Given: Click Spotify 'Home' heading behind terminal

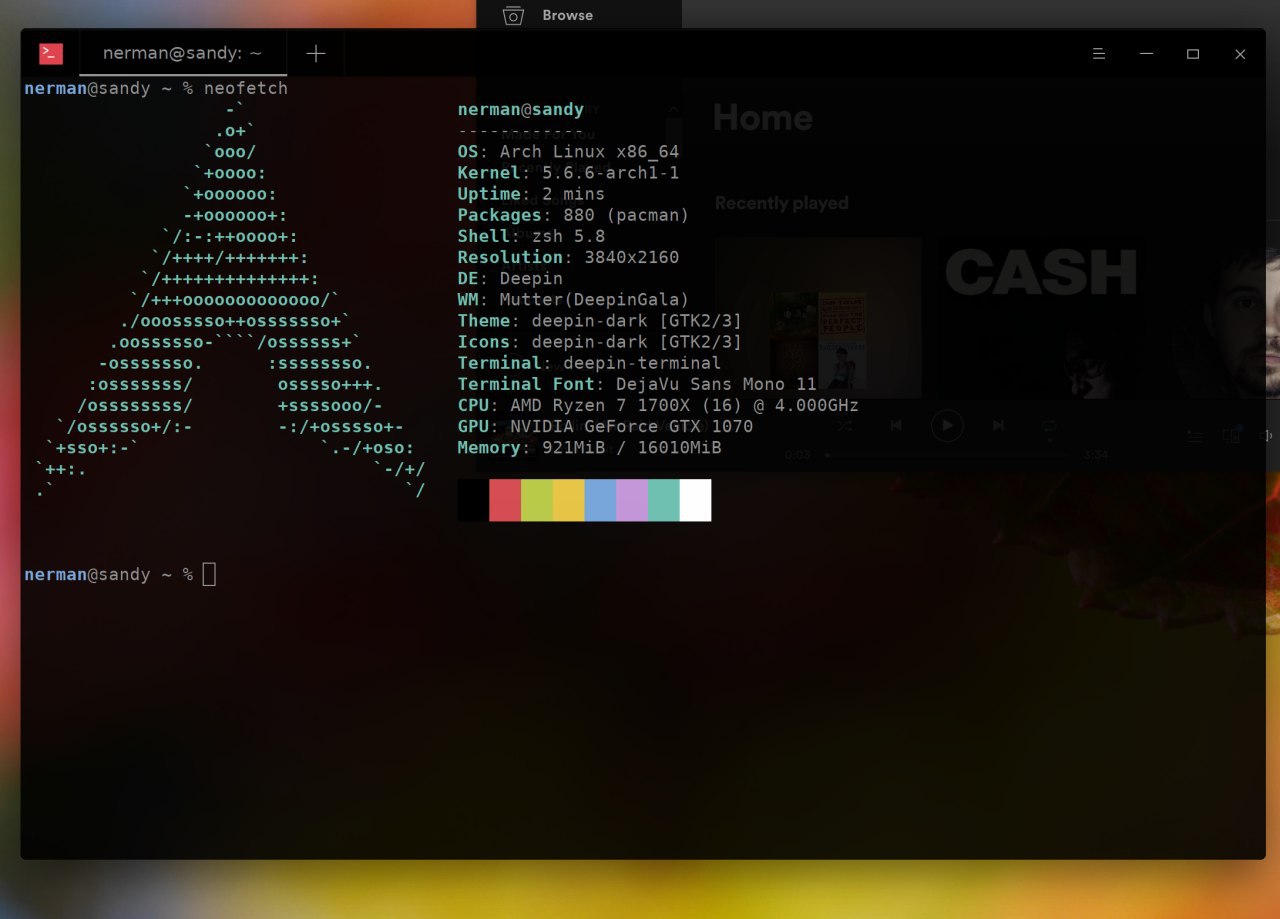Looking at the screenshot, I should (762, 118).
